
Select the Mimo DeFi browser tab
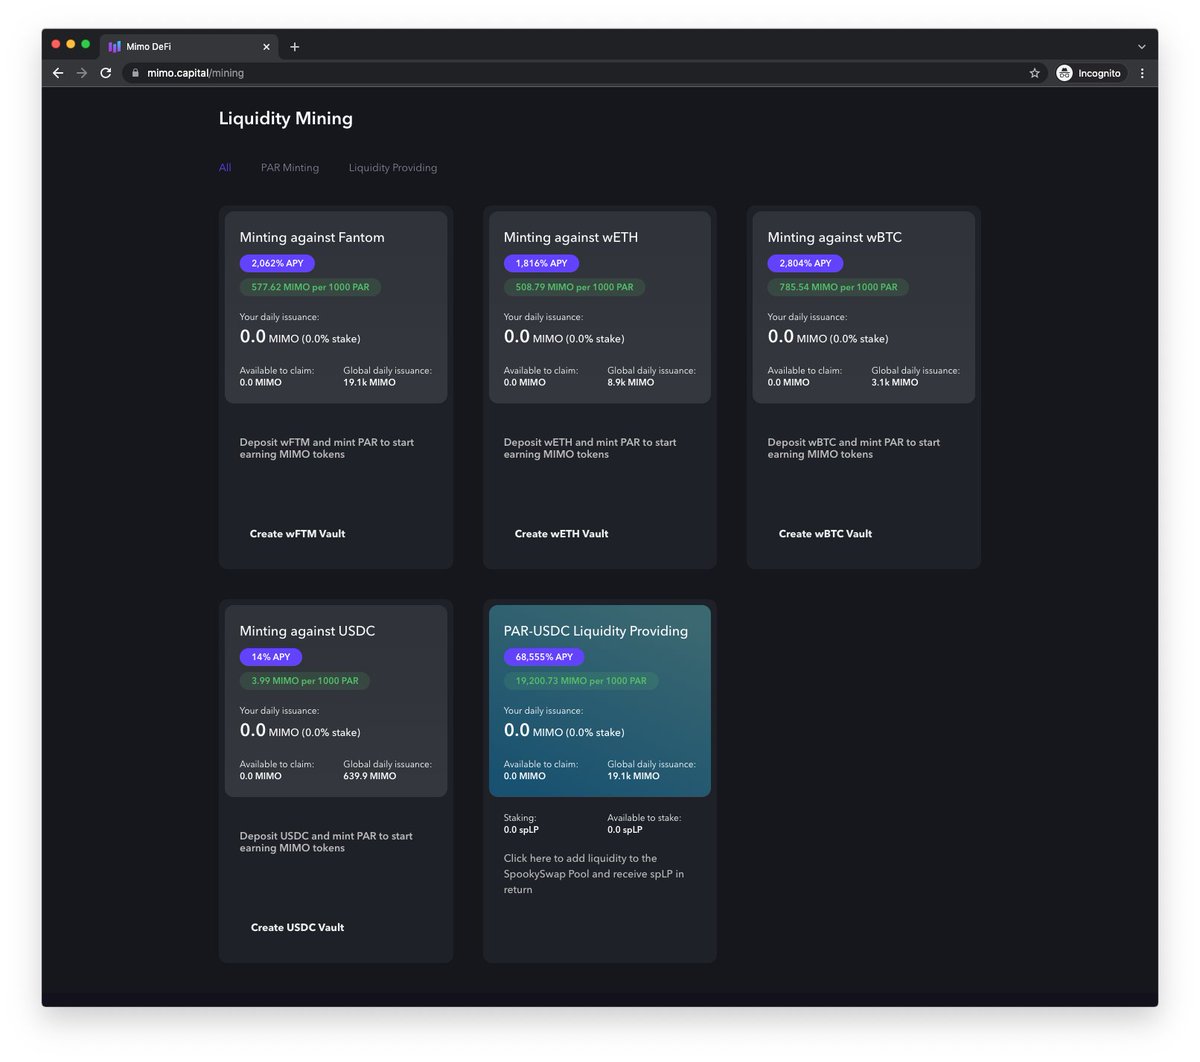pos(190,47)
